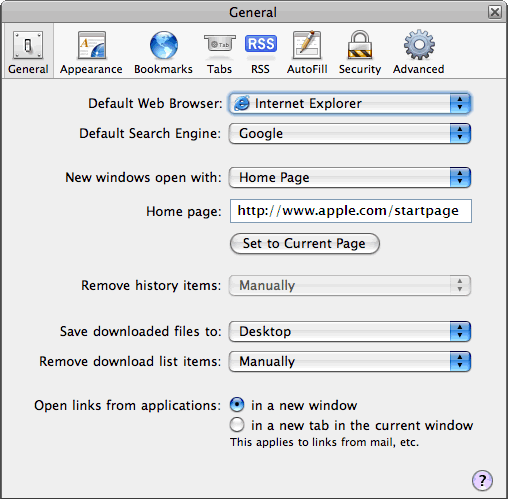Expand the Default Search Engine menu

pyautogui.click(x=350, y=133)
